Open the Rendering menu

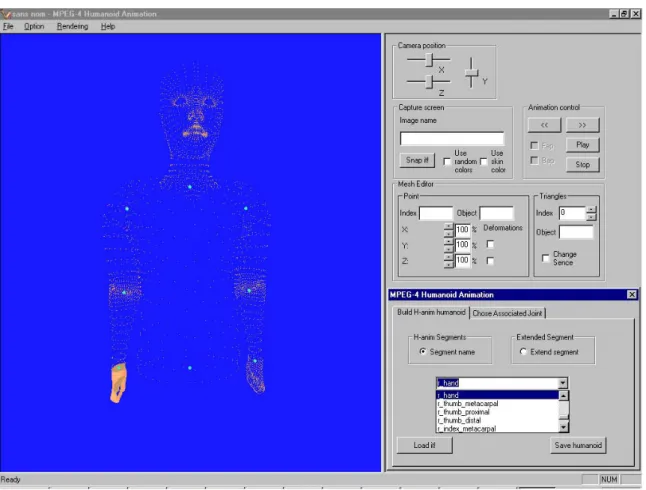[73, 26]
